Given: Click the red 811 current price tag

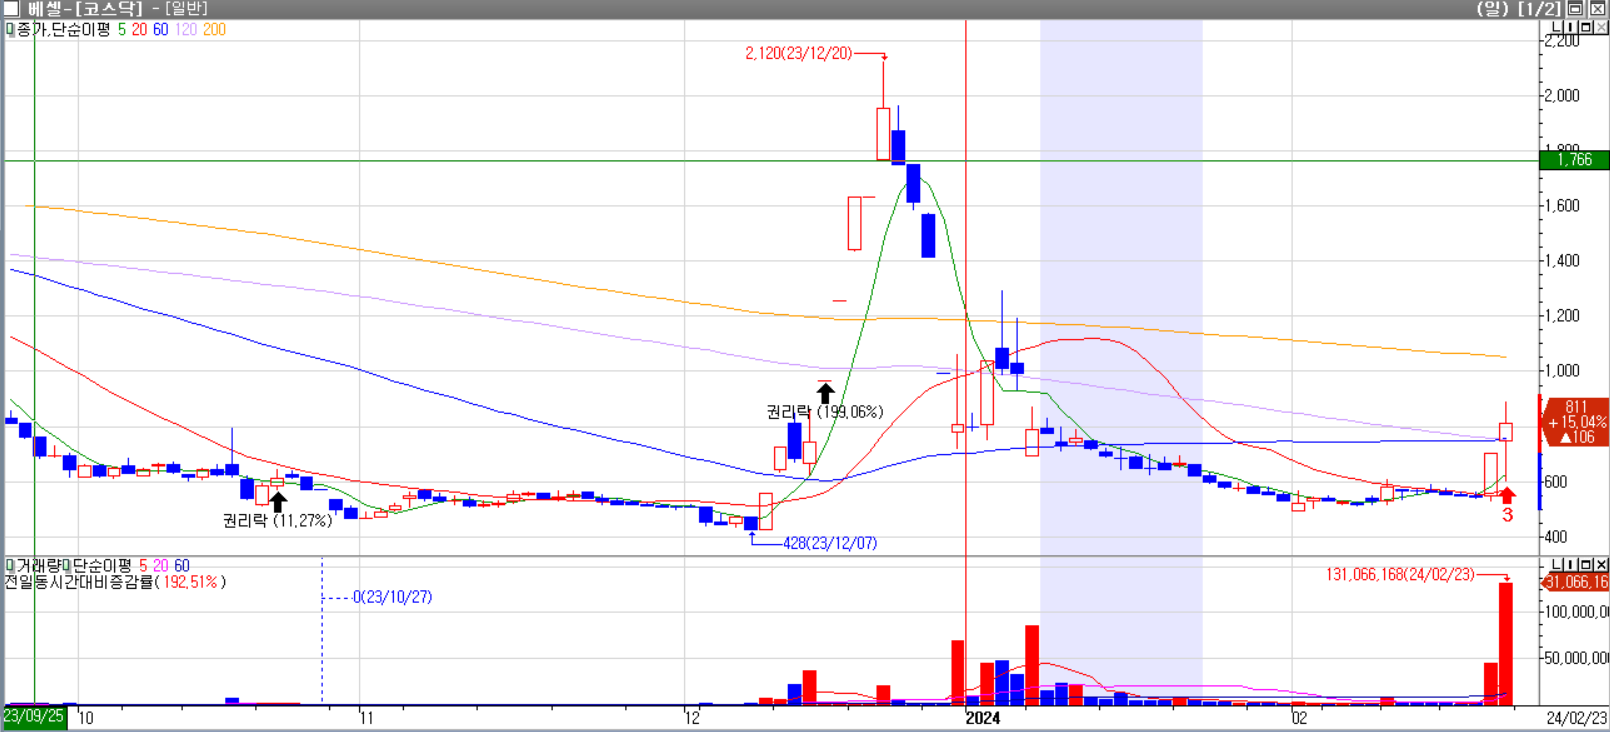Looking at the screenshot, I should coord(1576,422).
